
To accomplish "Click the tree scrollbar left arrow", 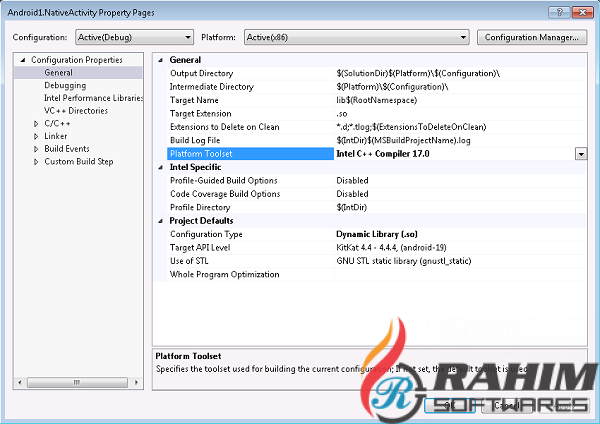I will point(20,382).
